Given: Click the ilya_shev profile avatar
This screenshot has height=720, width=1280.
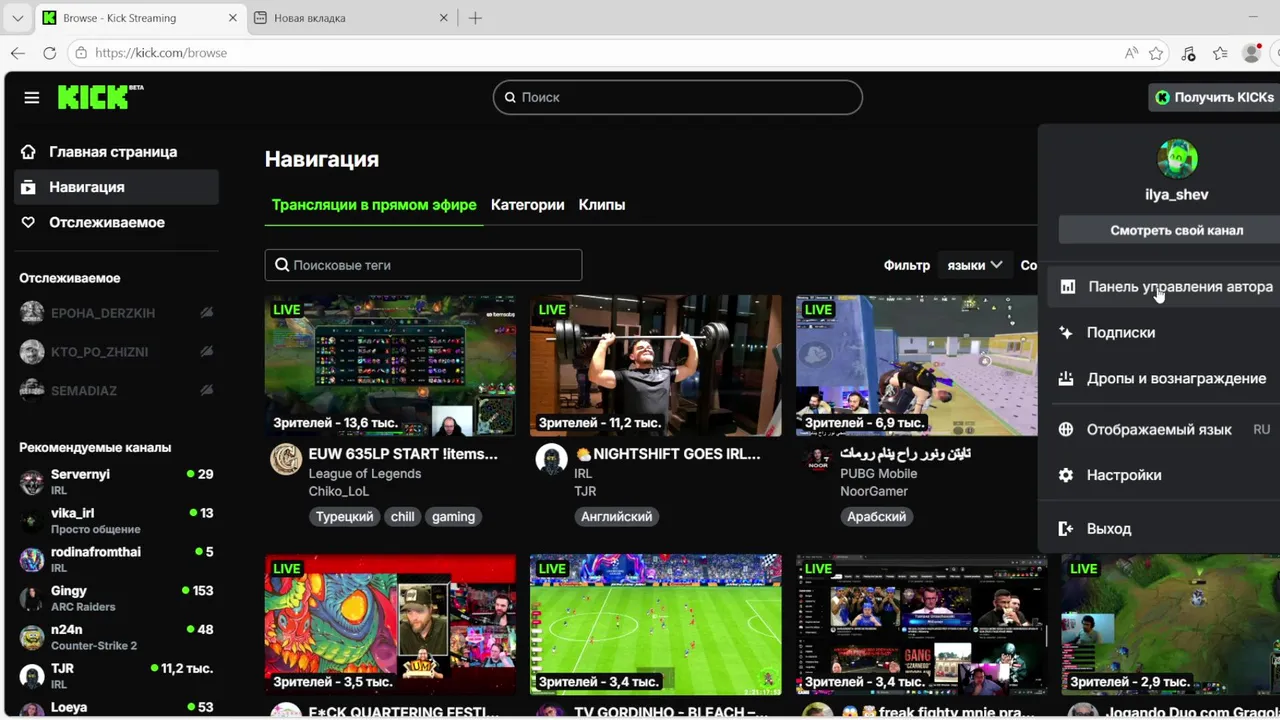Looking at the screenshot, I should pyautogui.click(x=1177, y=158).
